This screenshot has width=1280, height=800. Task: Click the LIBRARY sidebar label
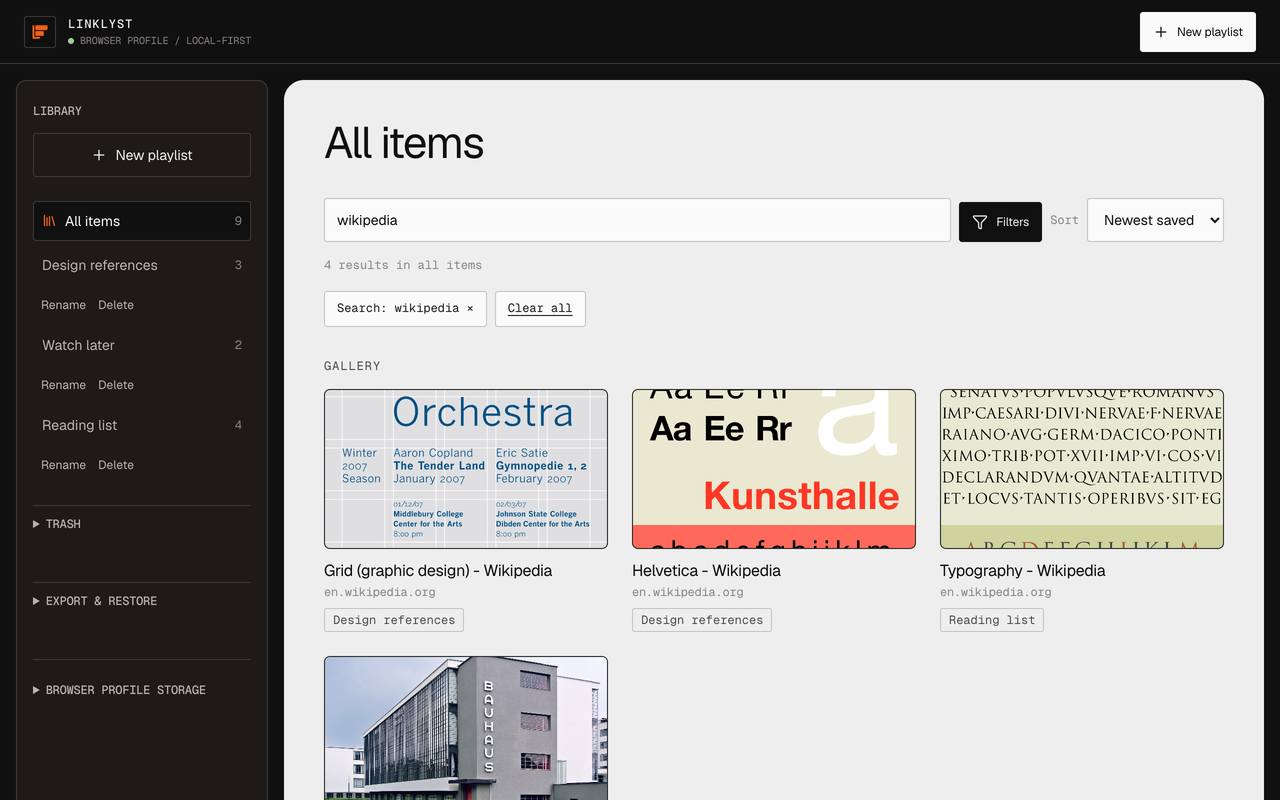(x=58, y=111)
